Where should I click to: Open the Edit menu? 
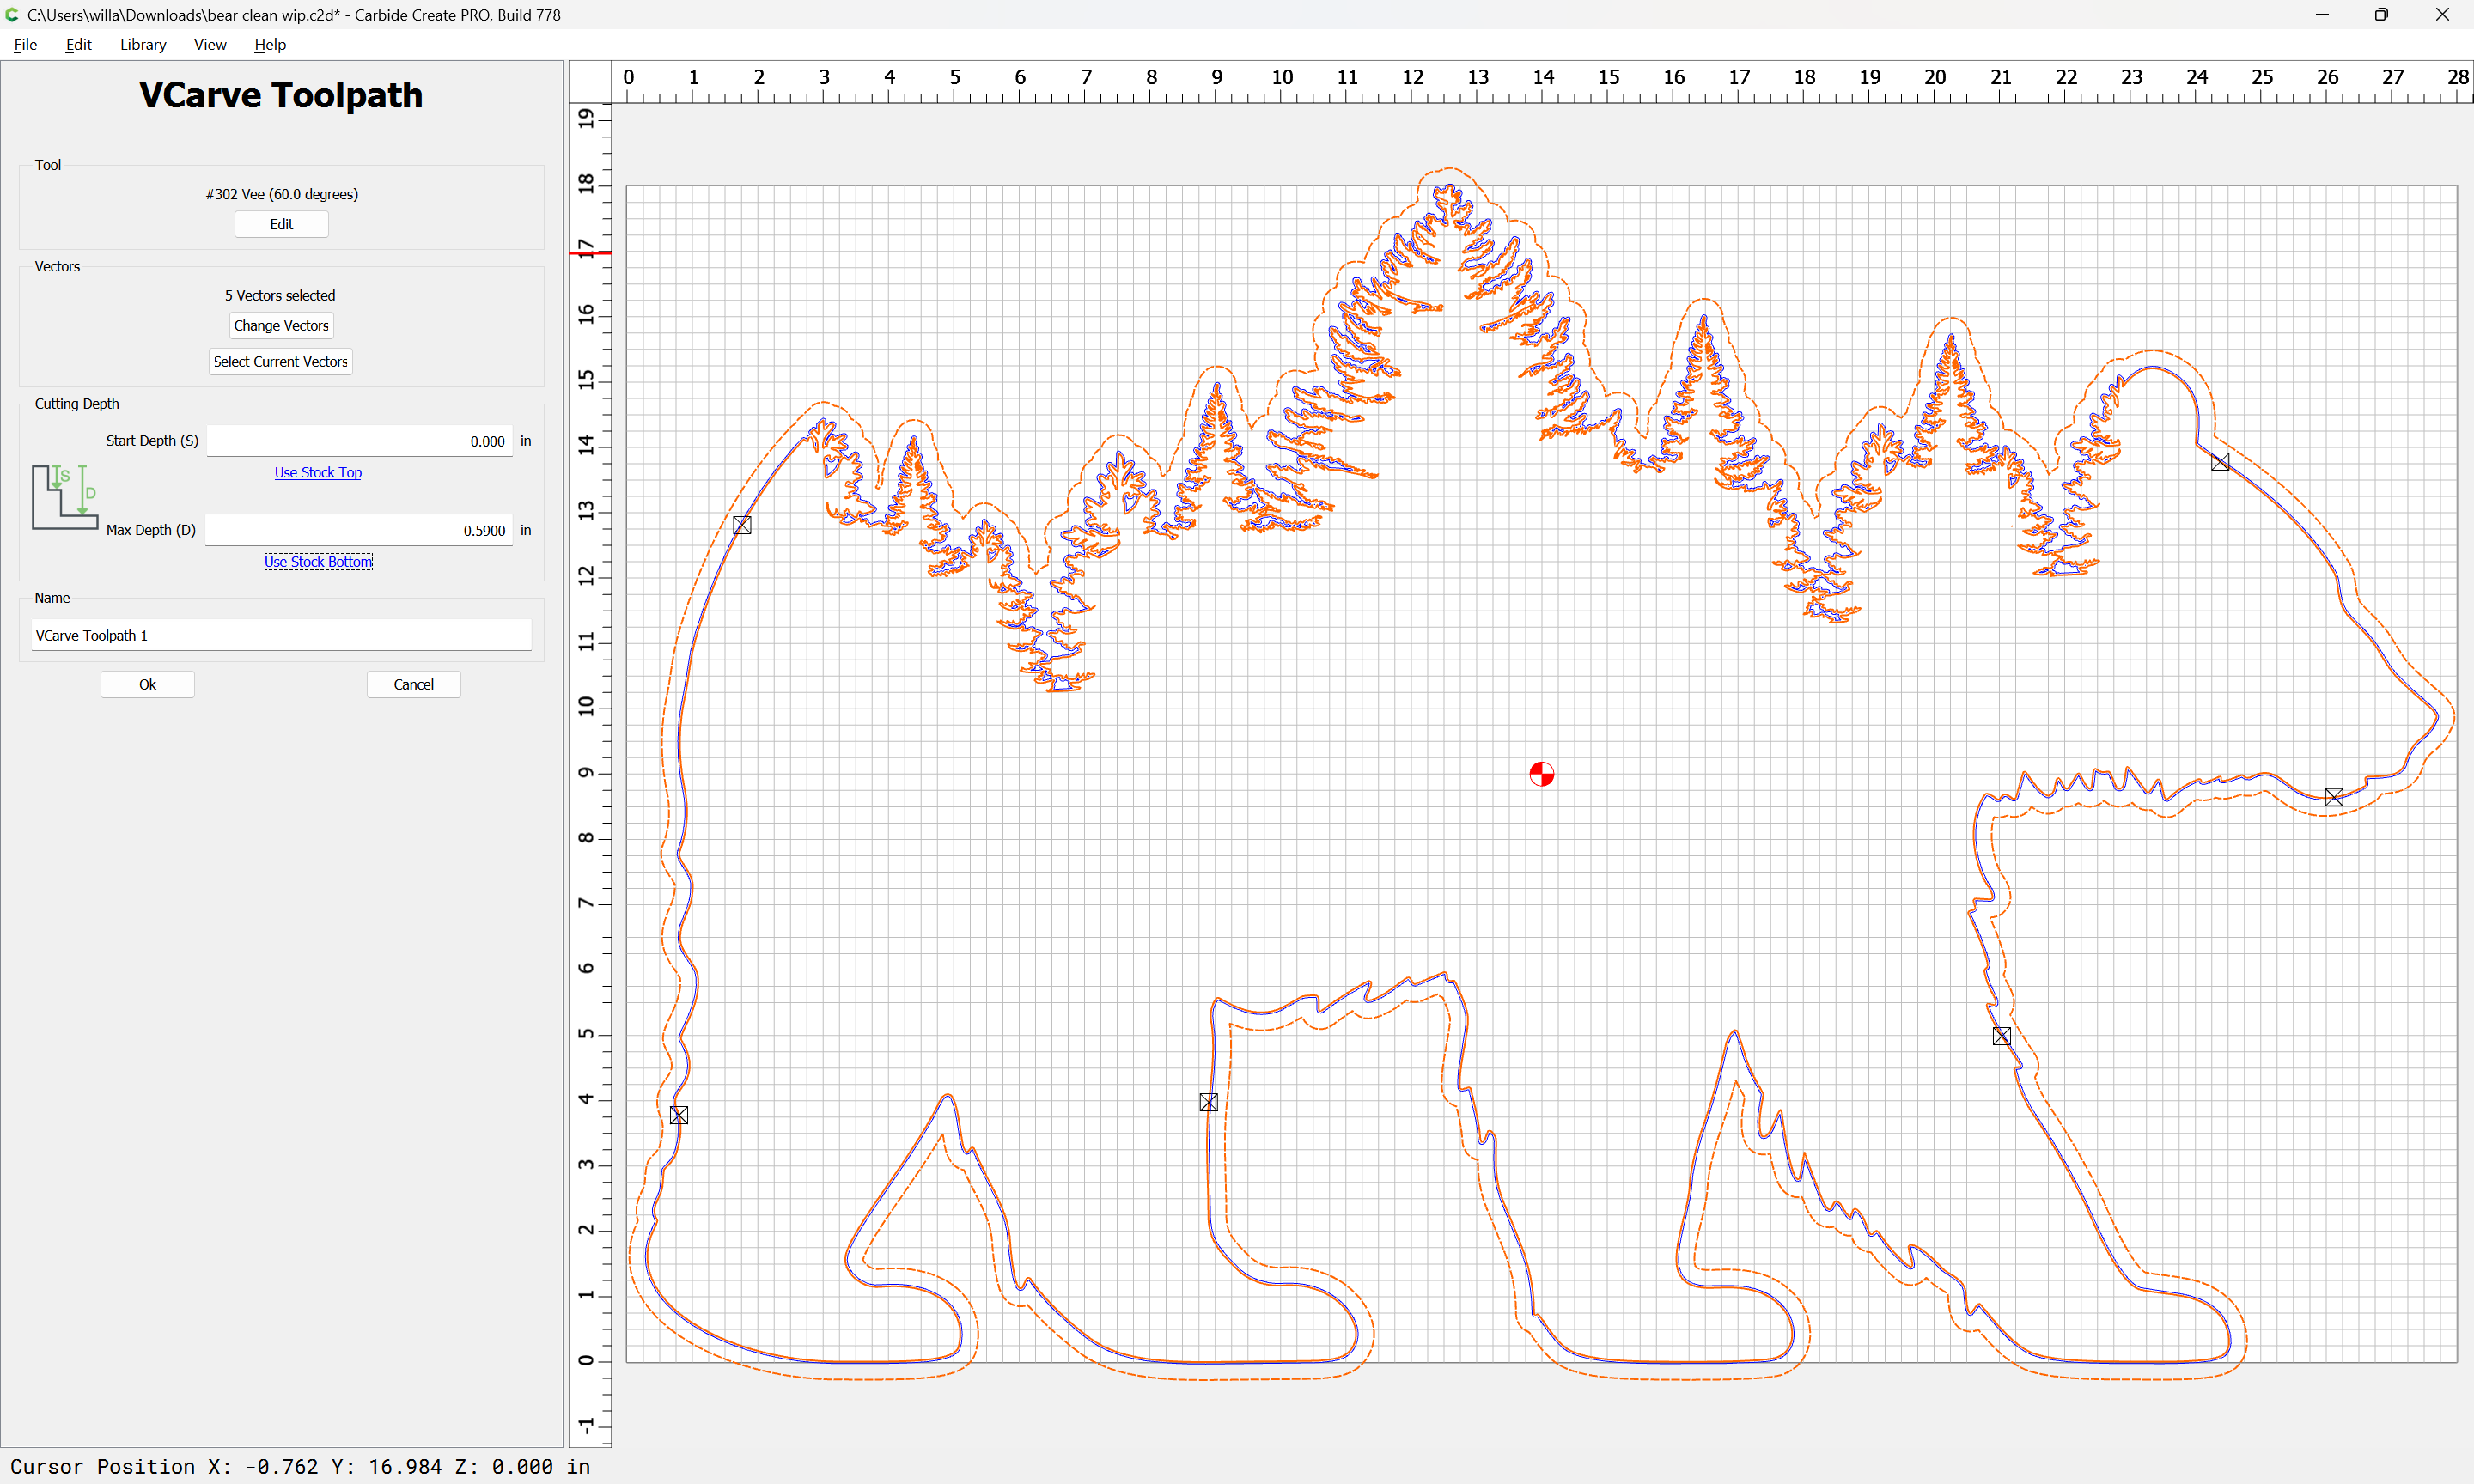(78, 44)
